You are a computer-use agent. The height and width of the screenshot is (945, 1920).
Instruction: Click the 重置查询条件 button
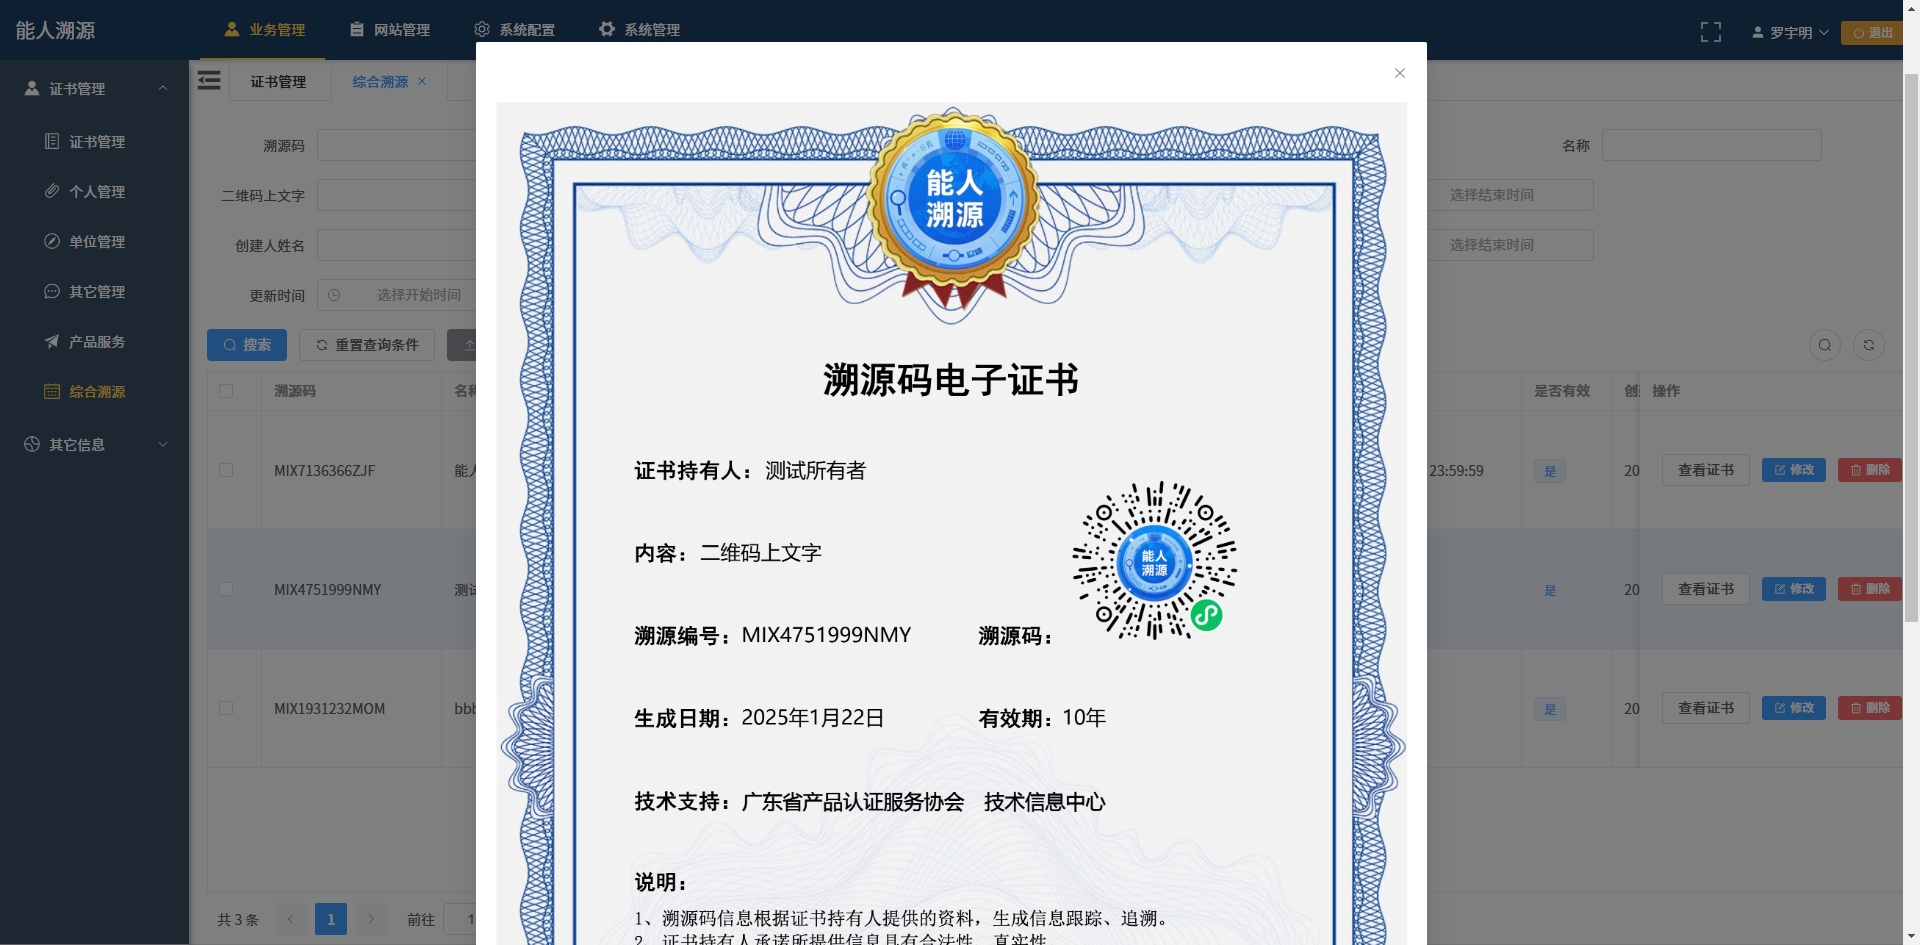[x=367, y=345]
